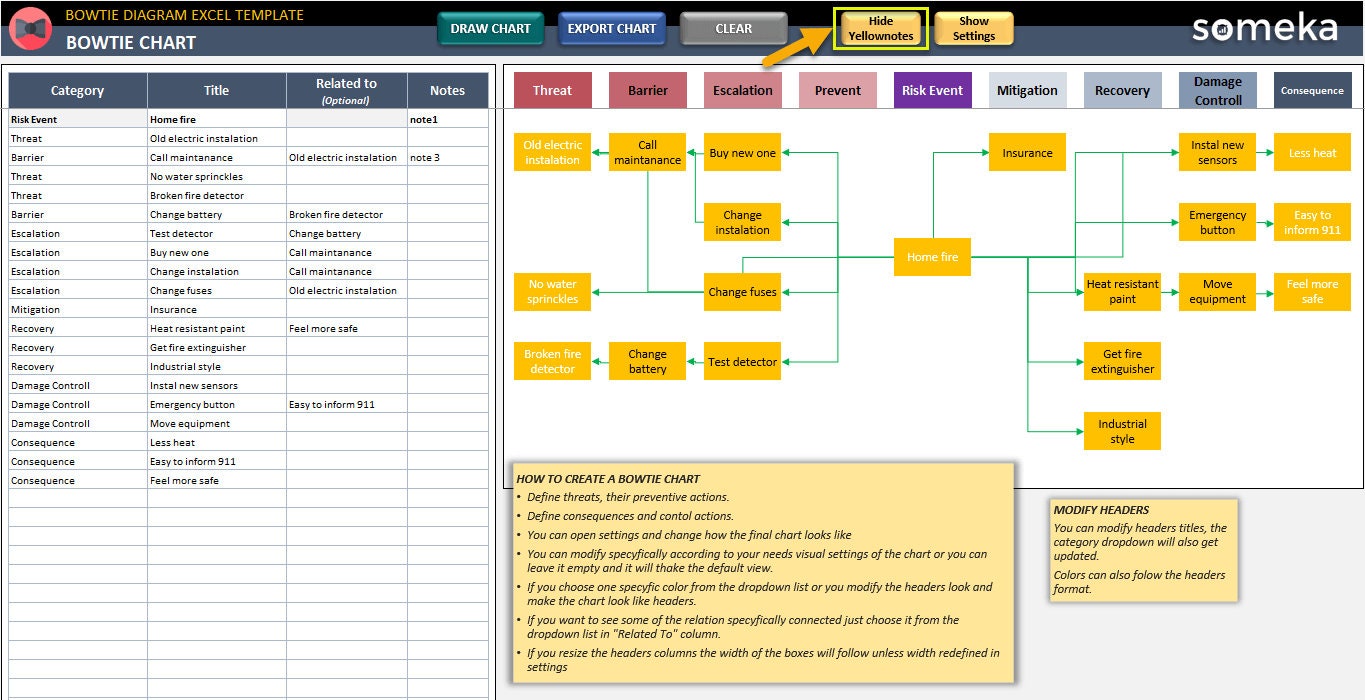The image size is (1365, 700).
Task: Open Show Settings panel
Action: (x=973, y=29)
